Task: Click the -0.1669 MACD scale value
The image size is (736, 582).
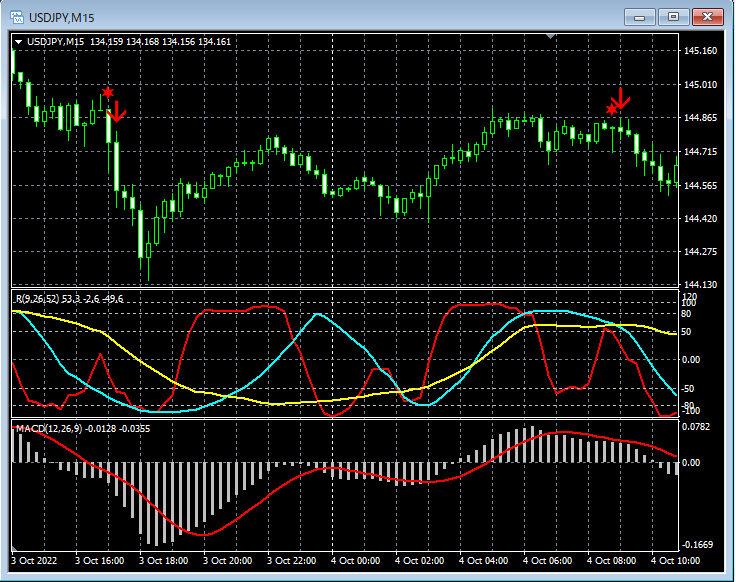Action: (x=698, y=544)
